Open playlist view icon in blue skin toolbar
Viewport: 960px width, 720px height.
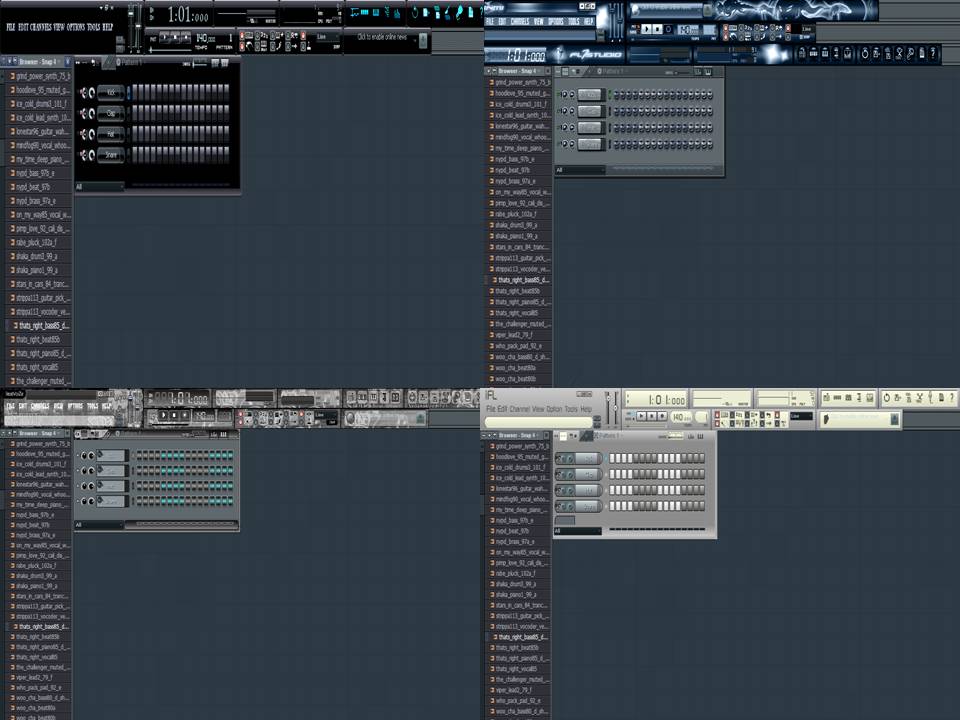(802, 54)
